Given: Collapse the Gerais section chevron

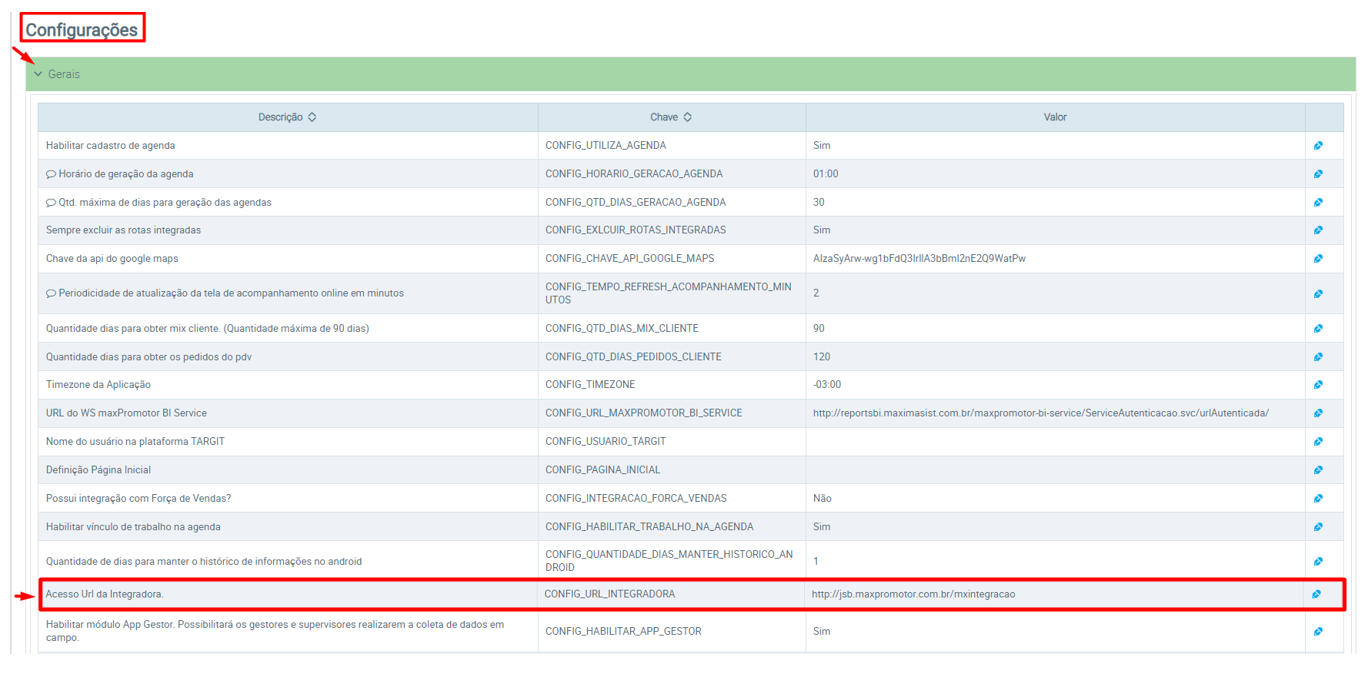Looking at the screenshot, I should point(38,74).
